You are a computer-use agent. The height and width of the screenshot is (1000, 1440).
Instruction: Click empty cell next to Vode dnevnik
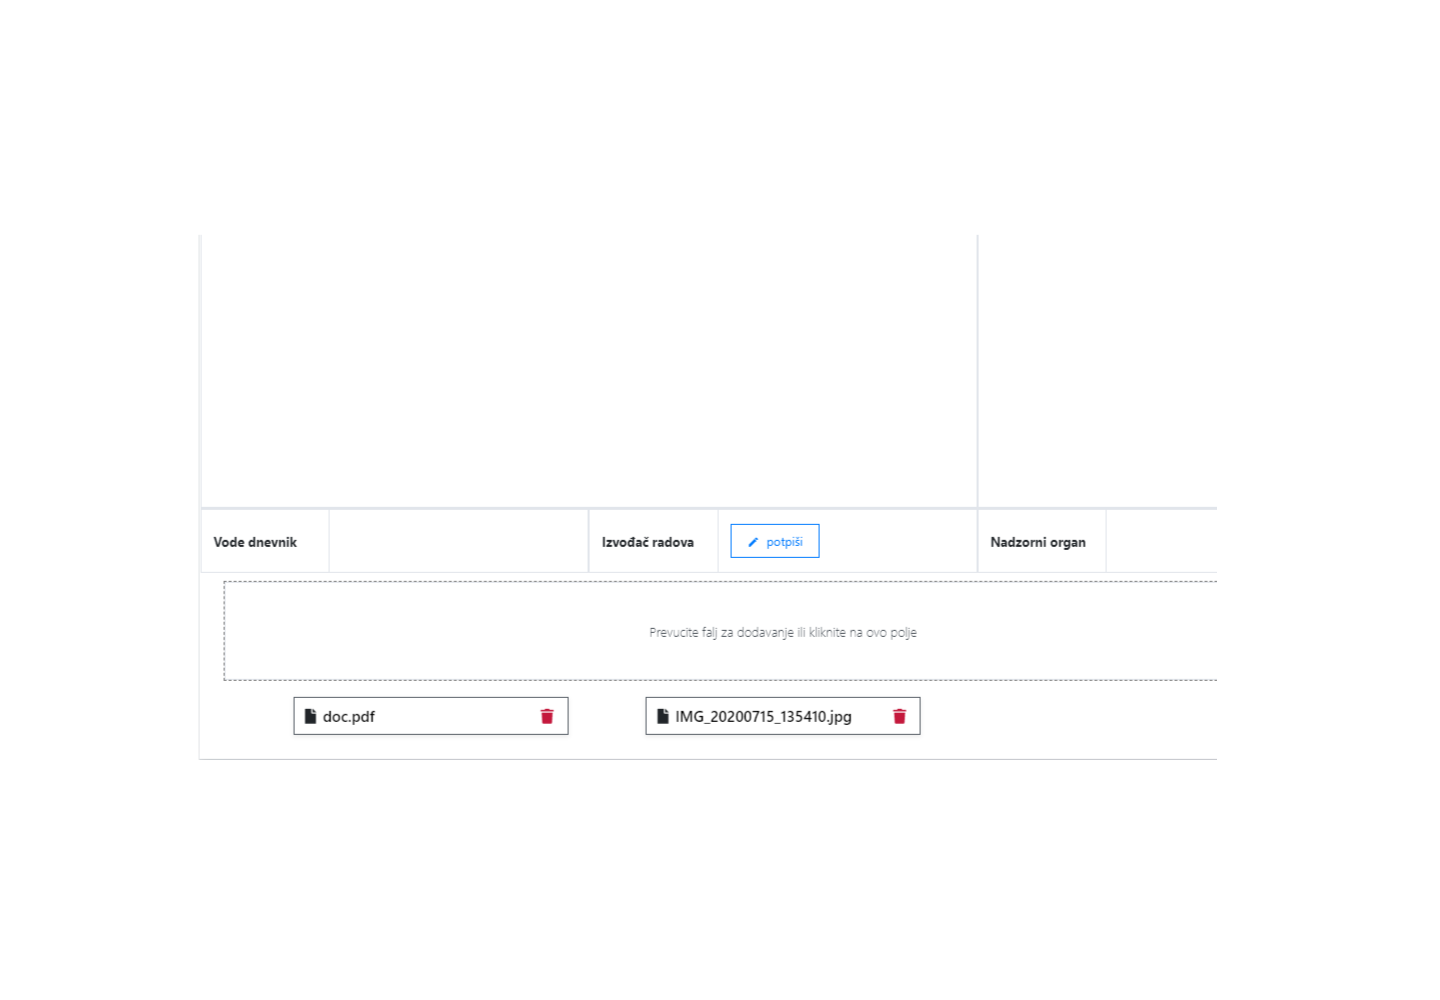pos(458,542)
